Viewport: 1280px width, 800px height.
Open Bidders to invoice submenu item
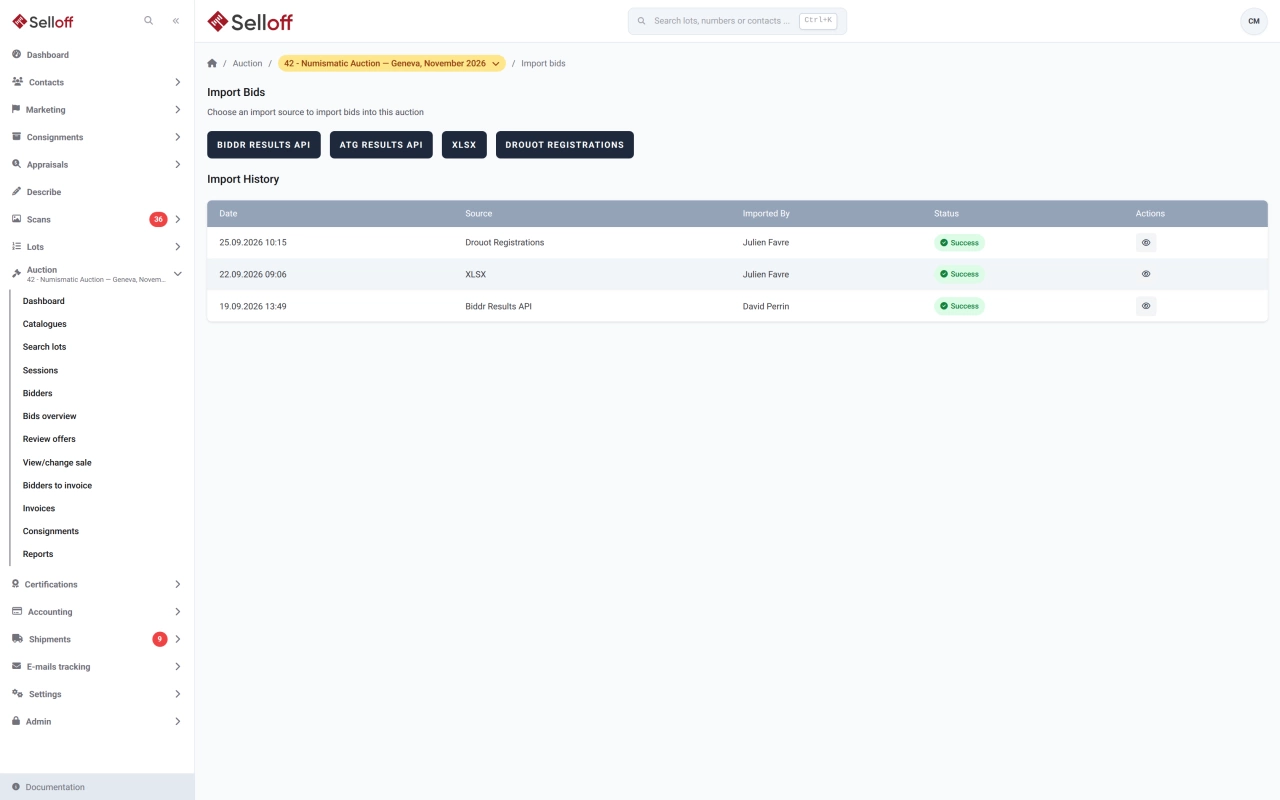click(x=57, y=485)
